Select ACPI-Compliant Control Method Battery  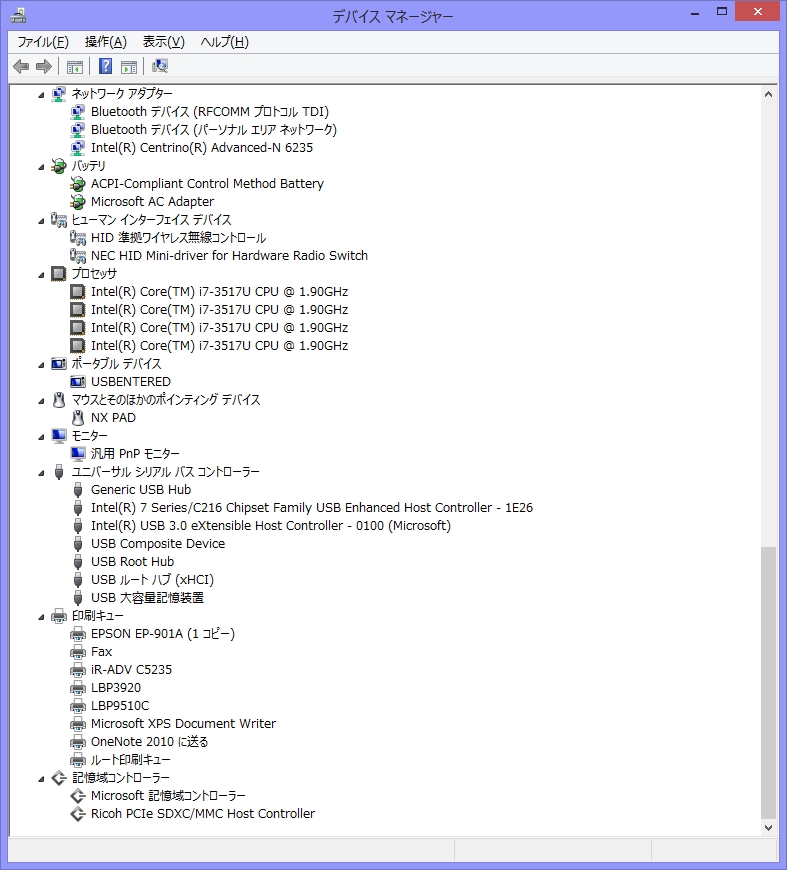(x=207, y=184)
